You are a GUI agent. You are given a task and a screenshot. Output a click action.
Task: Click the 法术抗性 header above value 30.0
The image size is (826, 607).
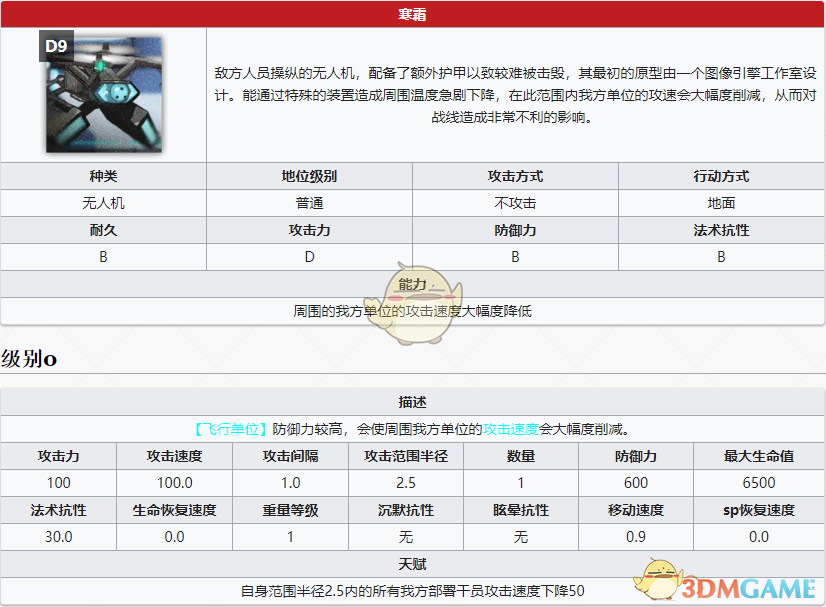pos(58,510)
